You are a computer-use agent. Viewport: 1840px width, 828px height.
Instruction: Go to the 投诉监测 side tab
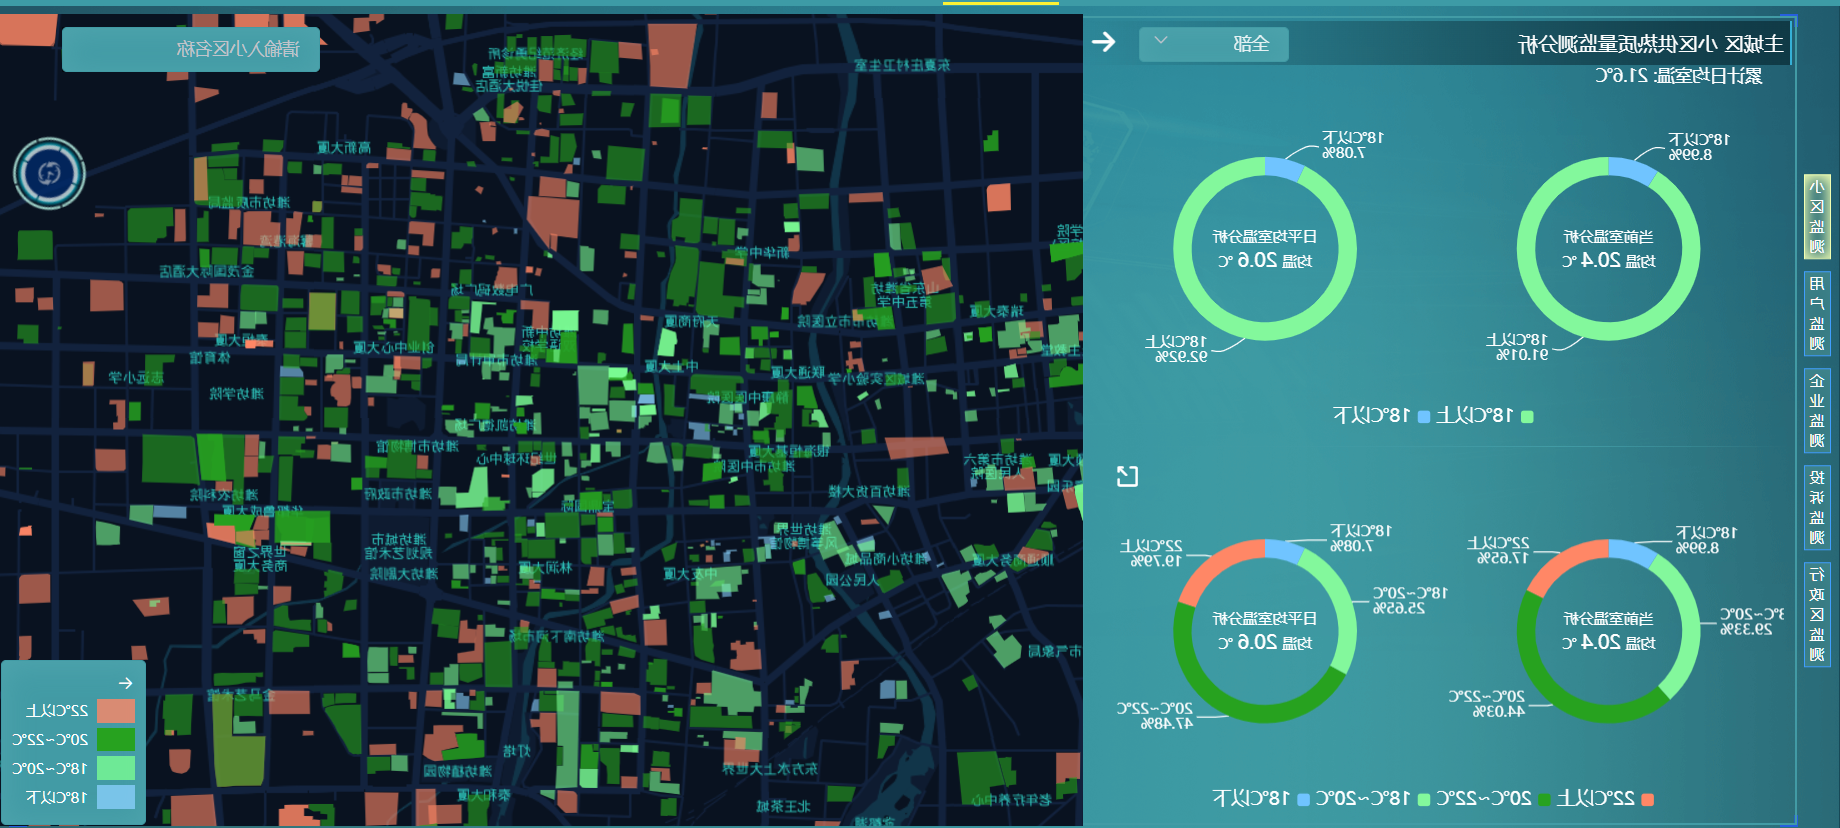[1817, 508]
